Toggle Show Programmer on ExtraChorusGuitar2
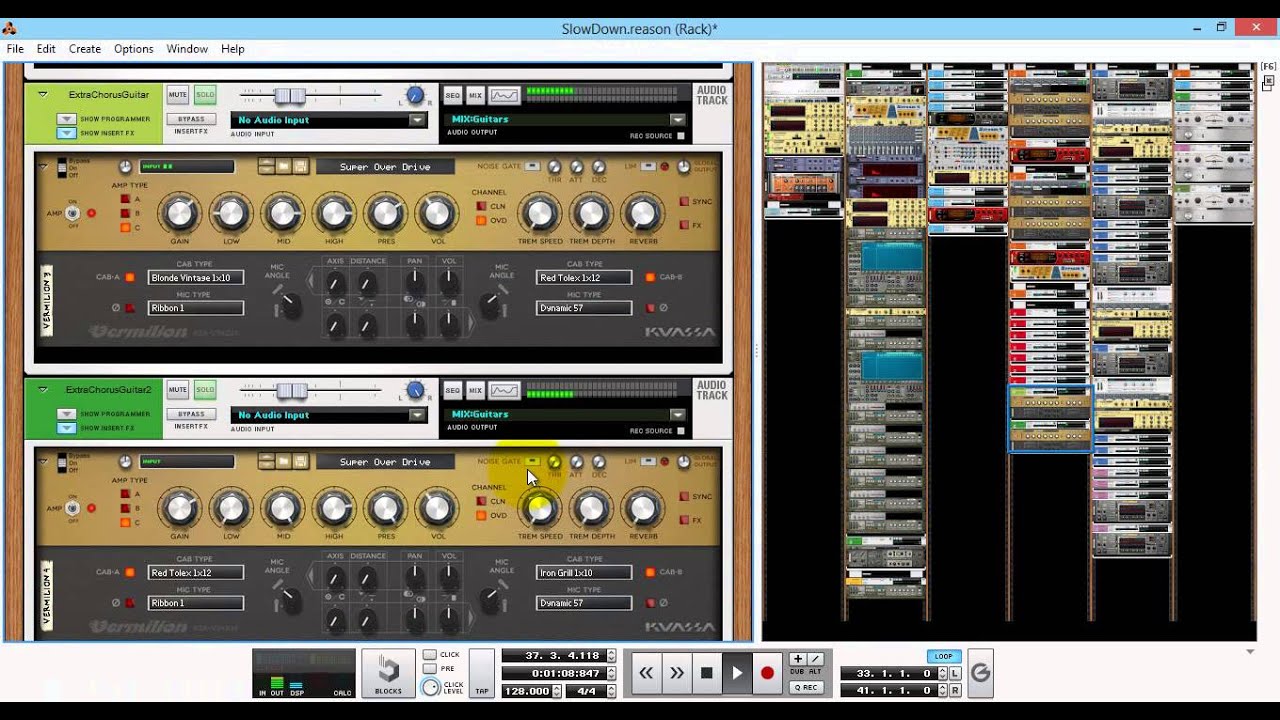Screen dimensions: 1280x720 tap(66, 413)
